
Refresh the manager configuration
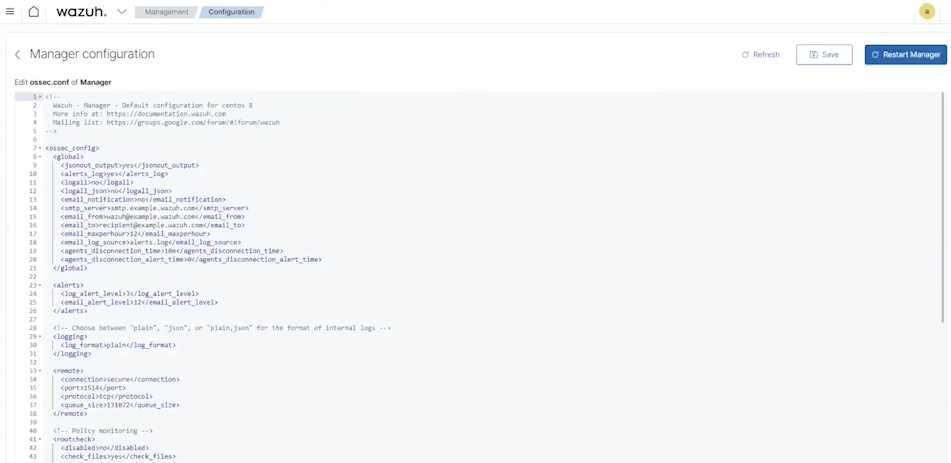coord(761,55)
